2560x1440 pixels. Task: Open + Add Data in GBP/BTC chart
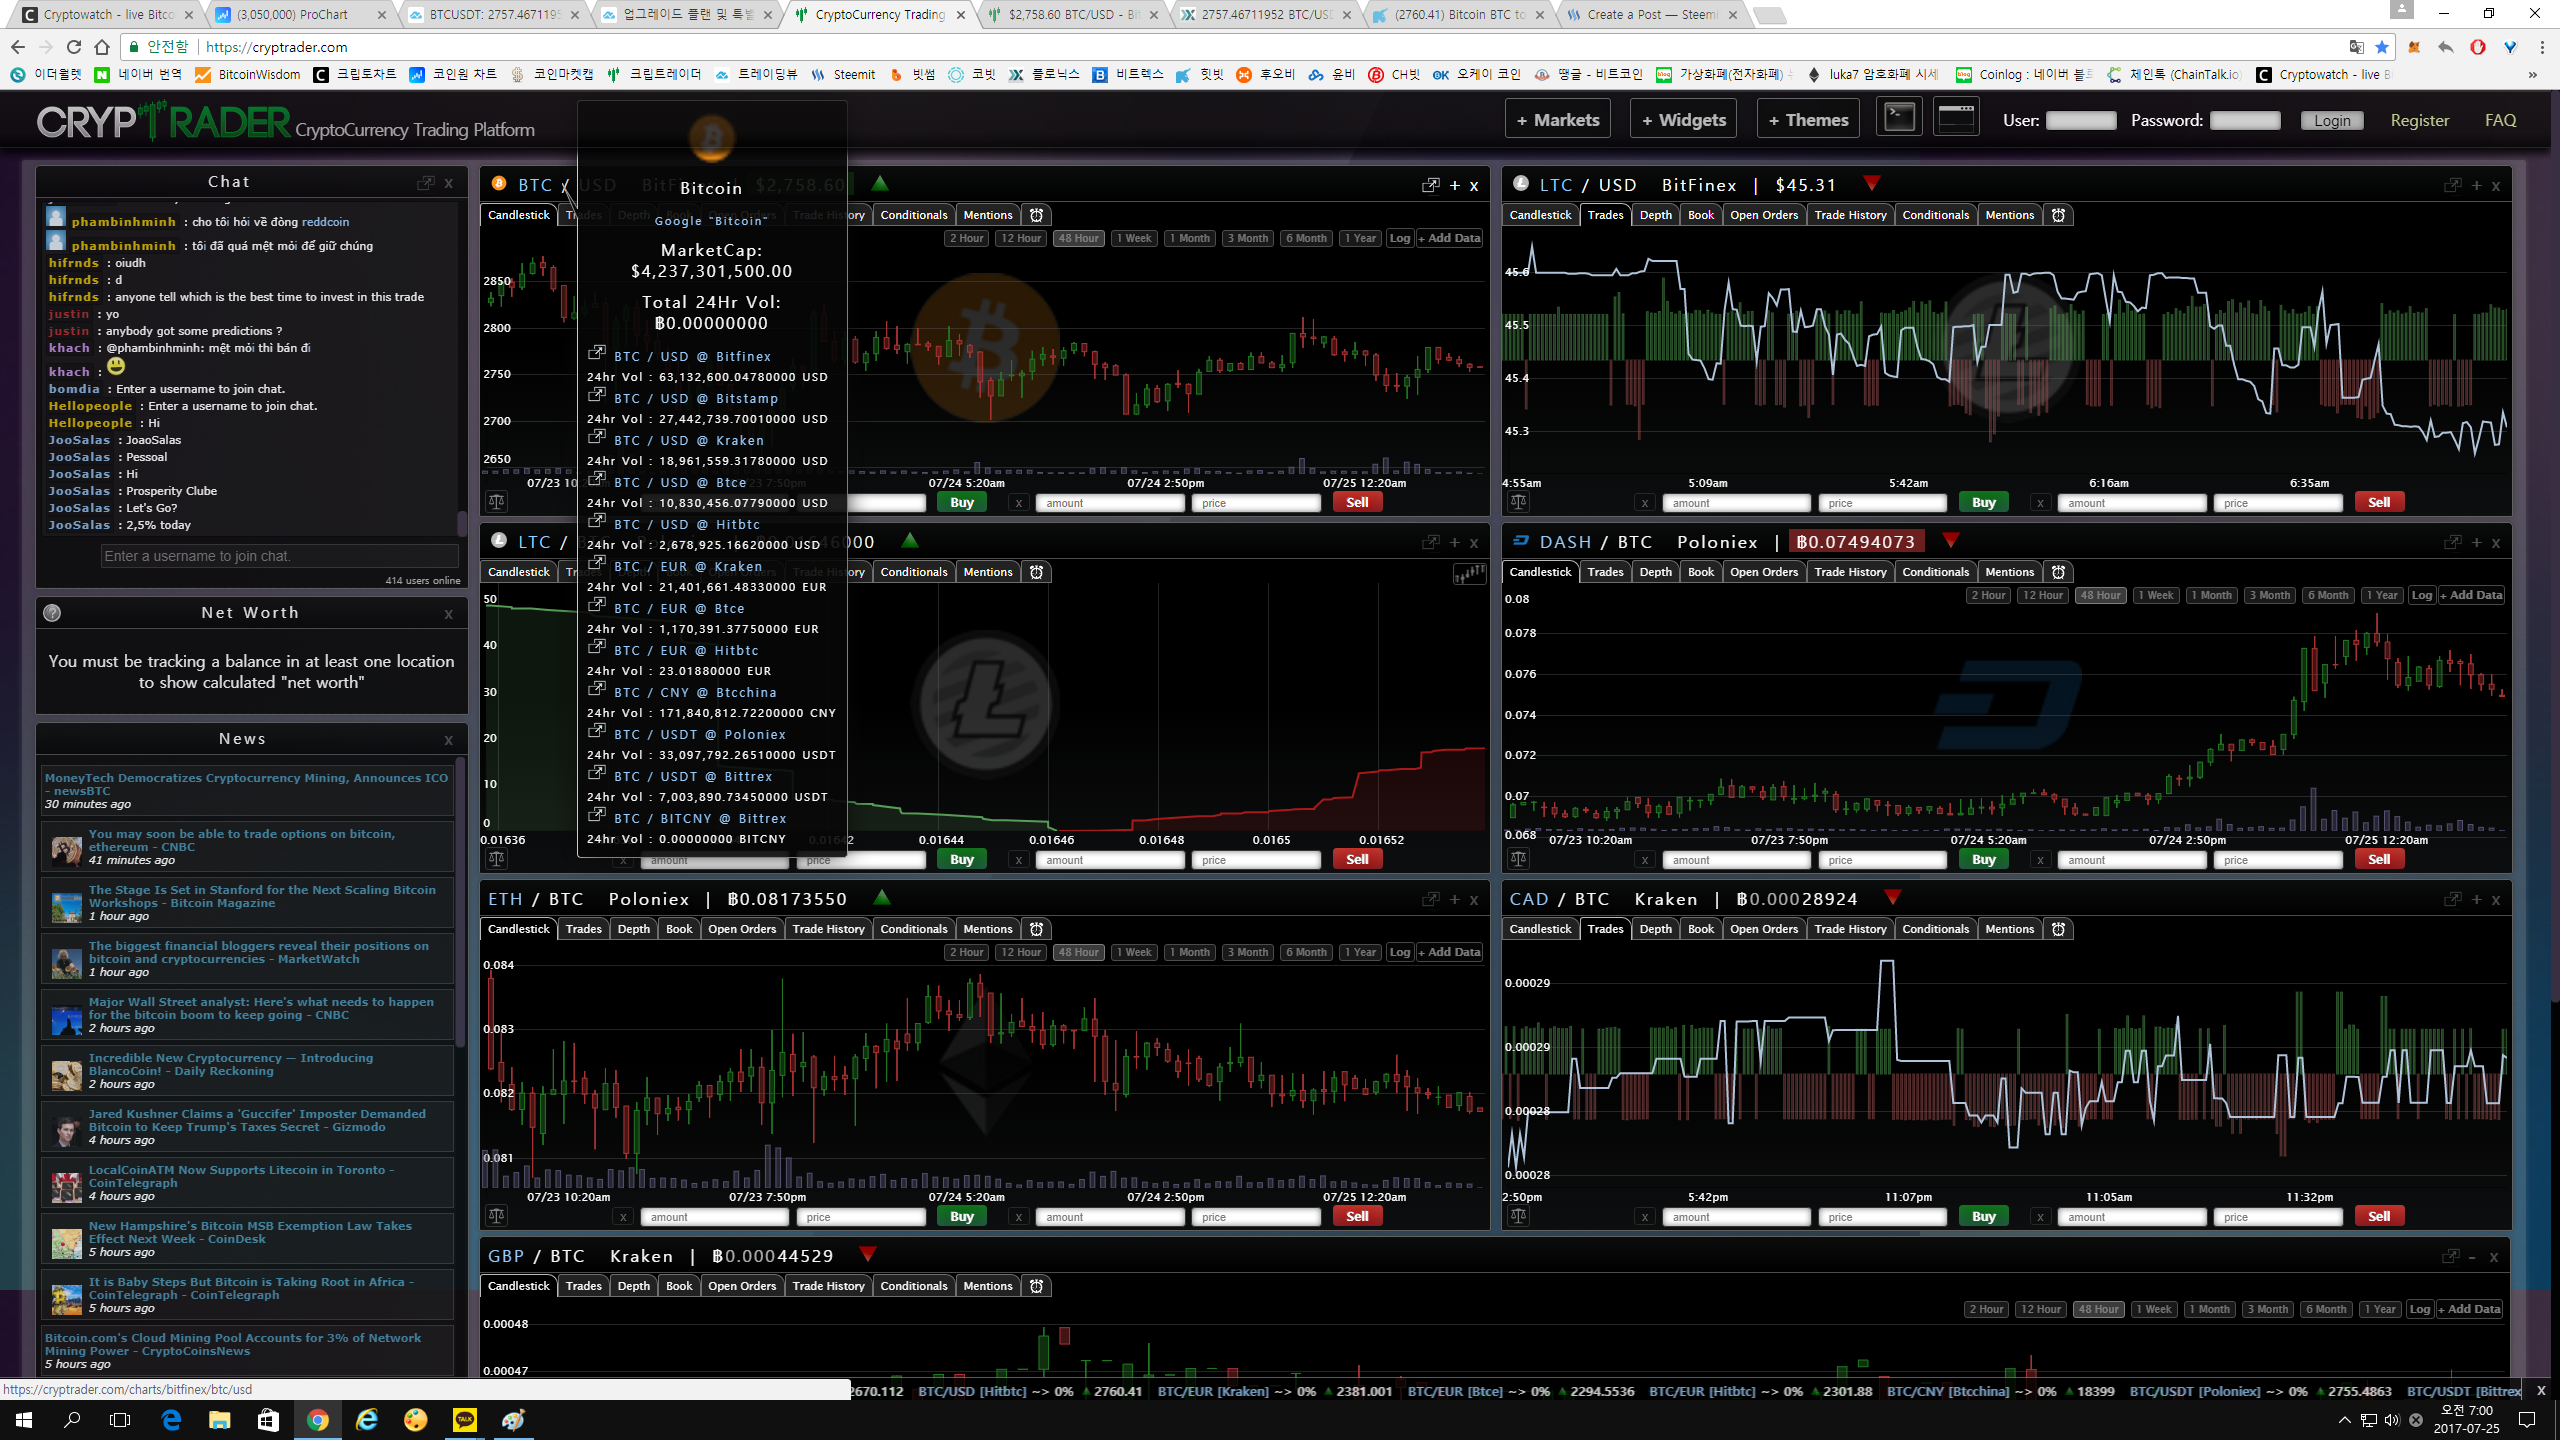(2469, 1309)
